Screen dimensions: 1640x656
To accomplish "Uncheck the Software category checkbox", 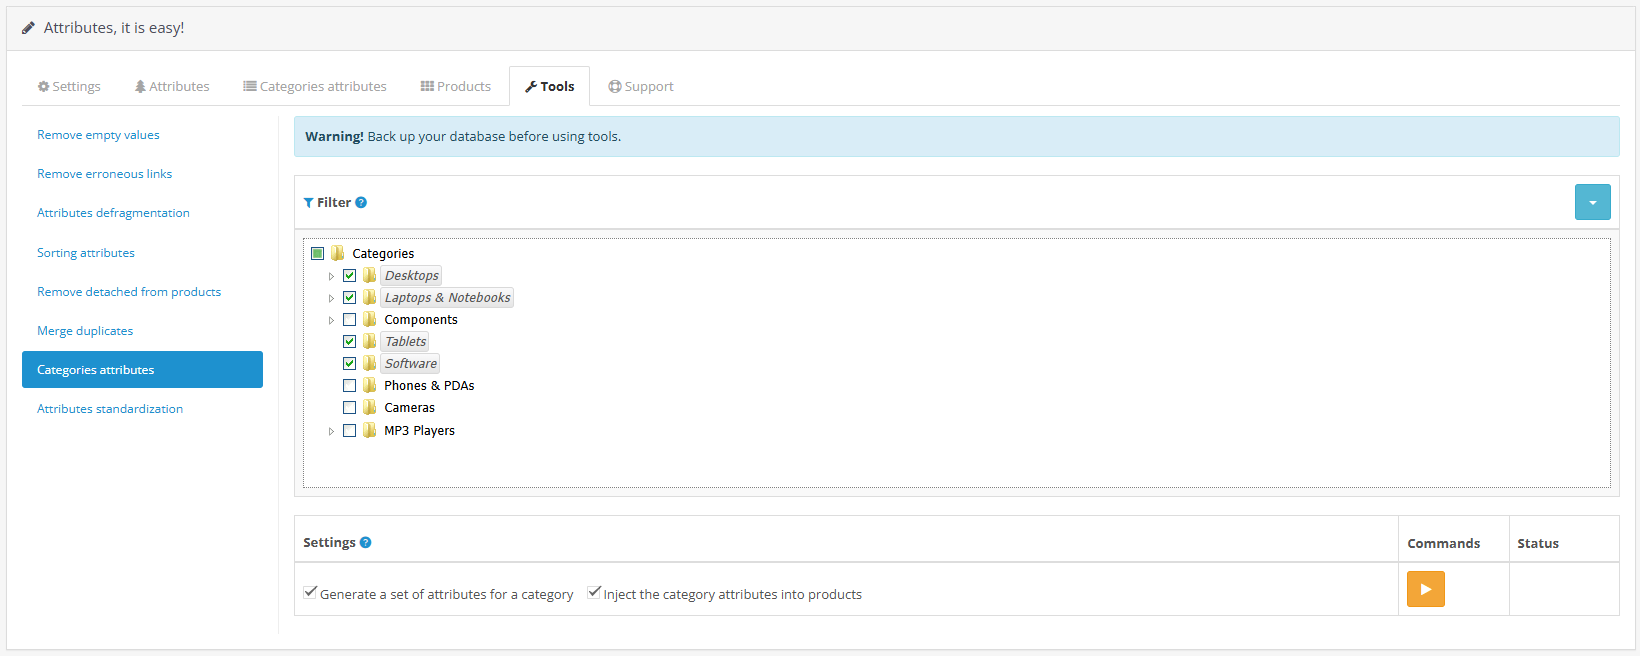I will click(x=349, y=363).
